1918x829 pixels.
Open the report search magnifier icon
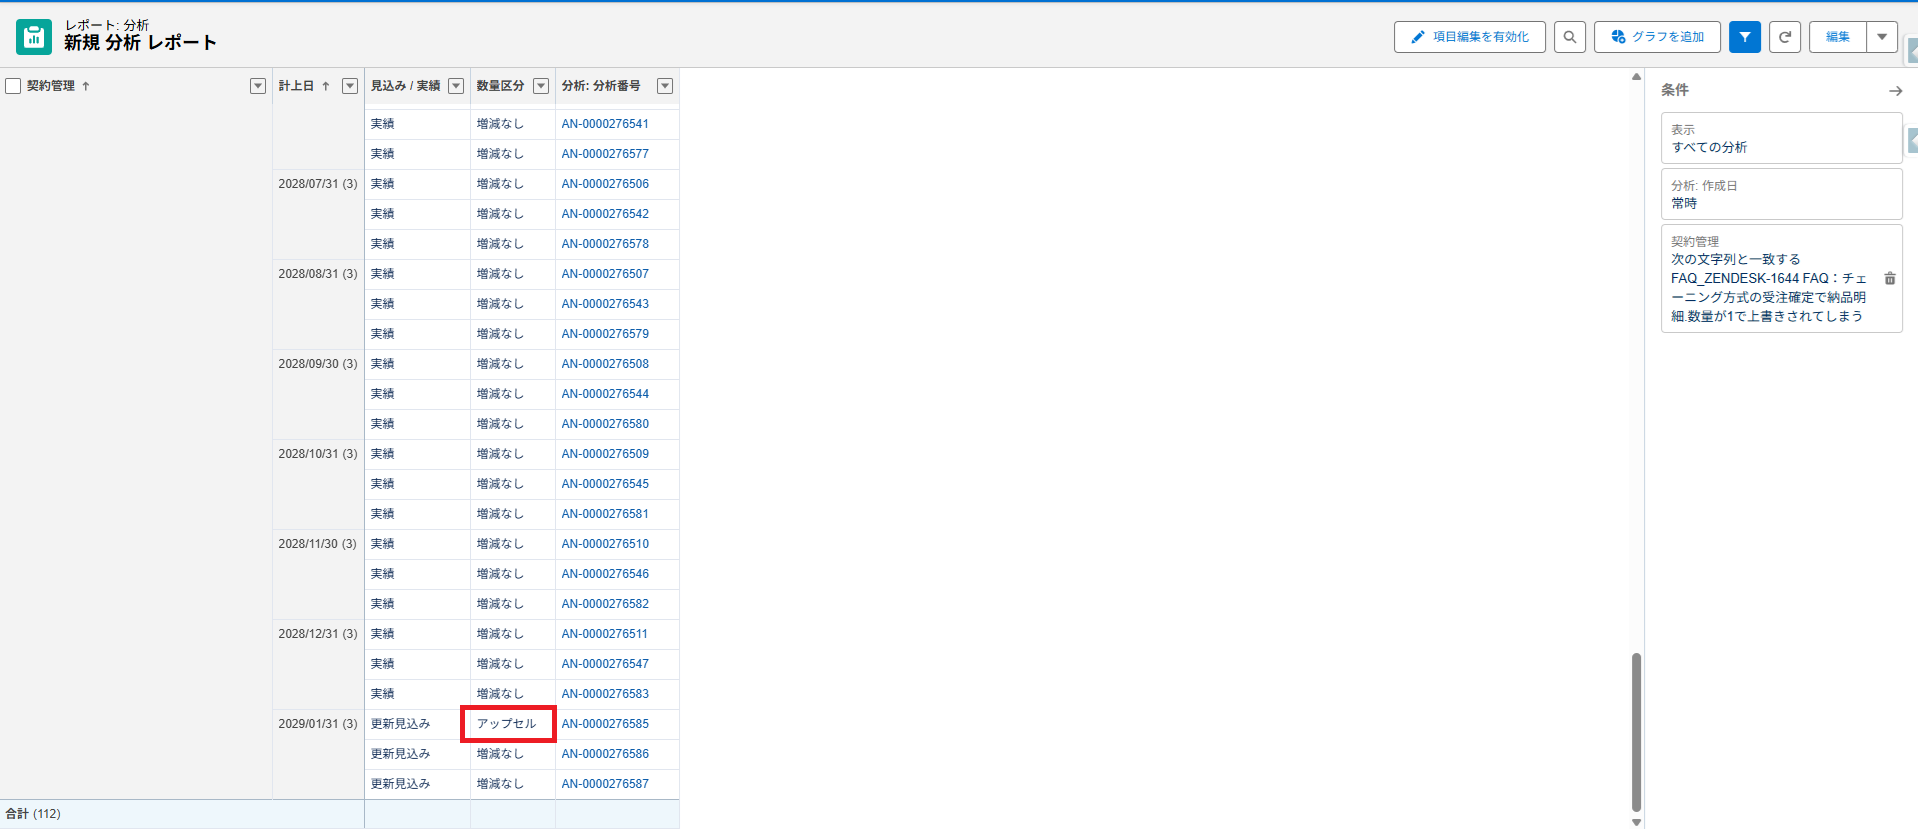click(x=1570, y=37)
